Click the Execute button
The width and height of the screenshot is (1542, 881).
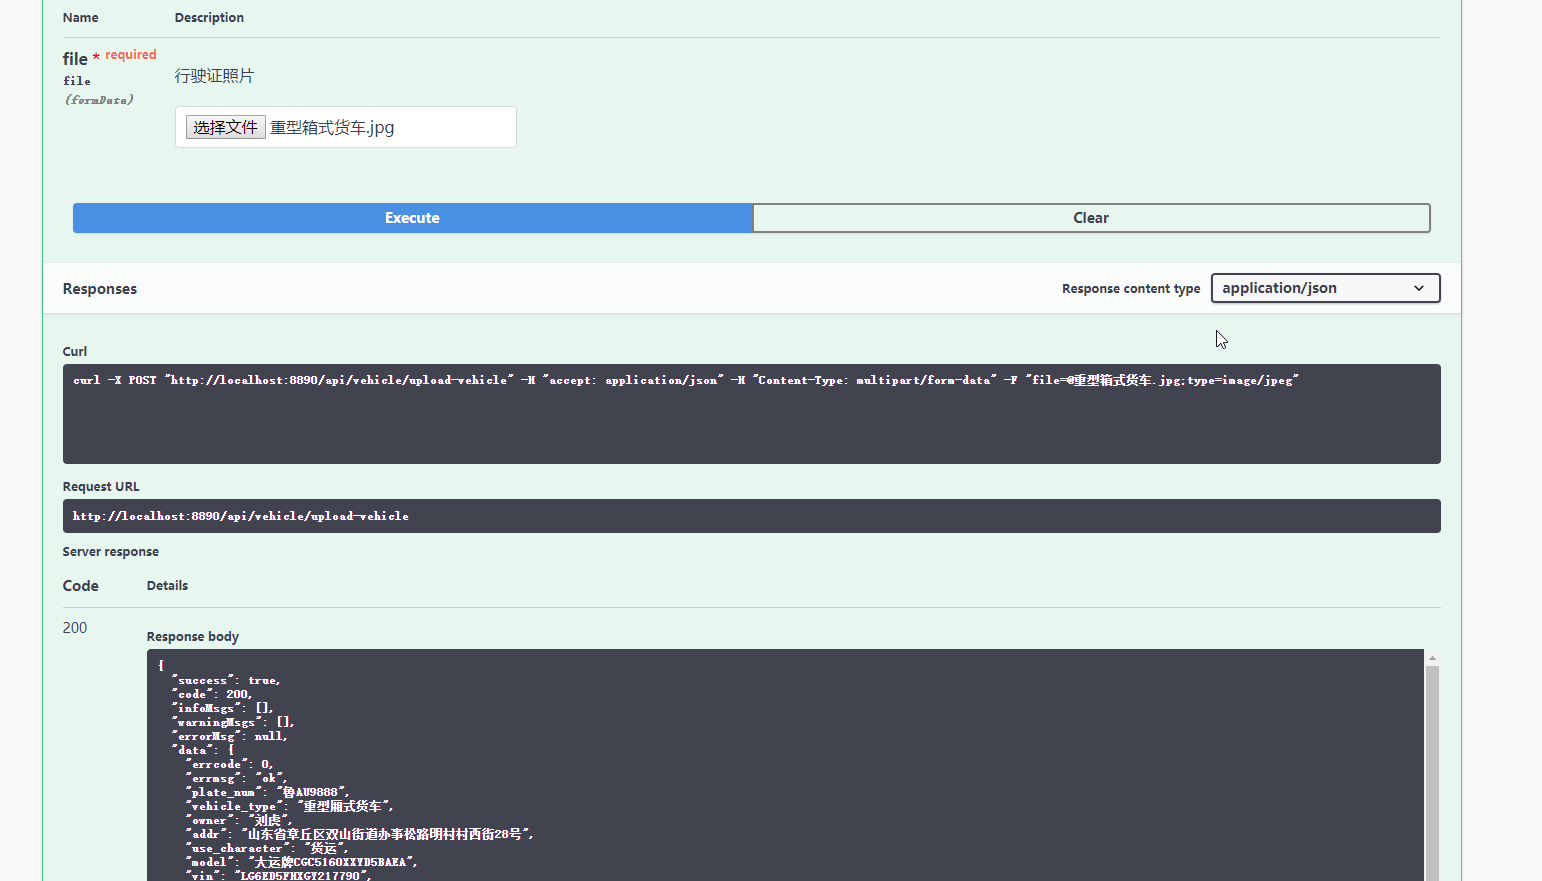[x=412, y=218]
